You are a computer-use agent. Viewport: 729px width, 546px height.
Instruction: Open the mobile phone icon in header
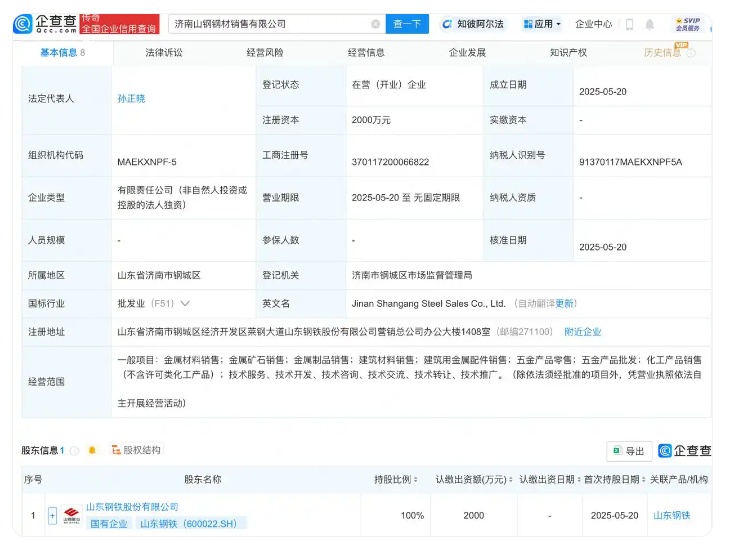(x=630, y=24)
